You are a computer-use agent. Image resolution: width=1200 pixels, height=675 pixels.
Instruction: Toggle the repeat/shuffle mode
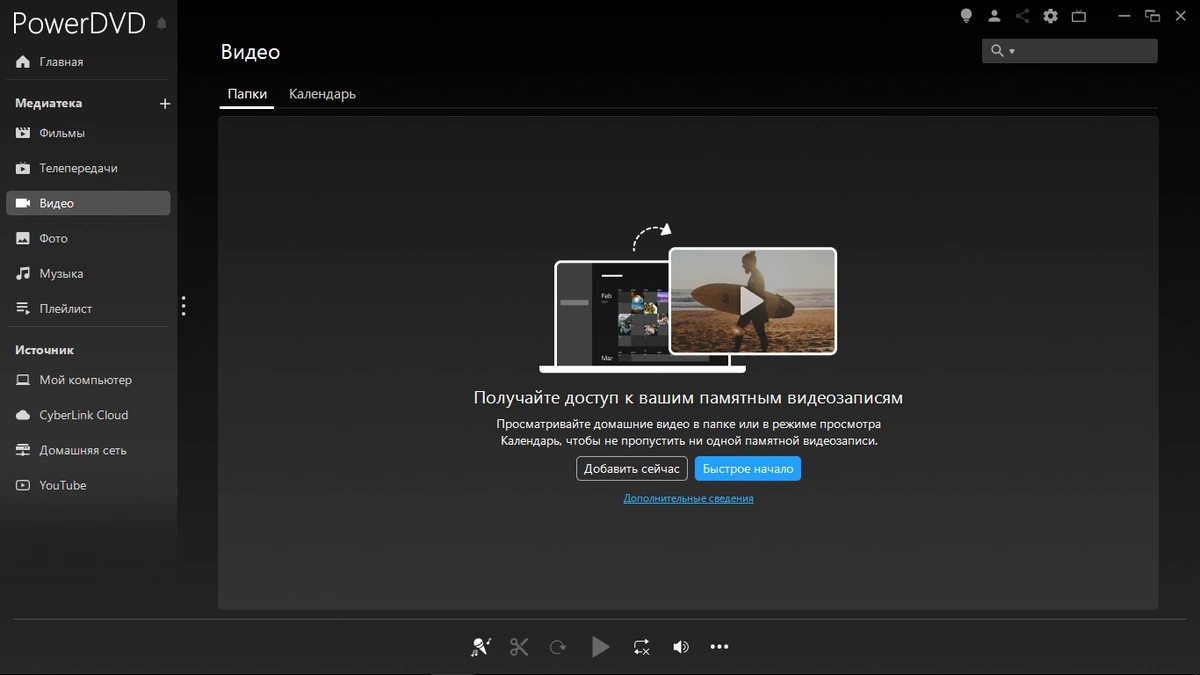click(x=642, y=647)
